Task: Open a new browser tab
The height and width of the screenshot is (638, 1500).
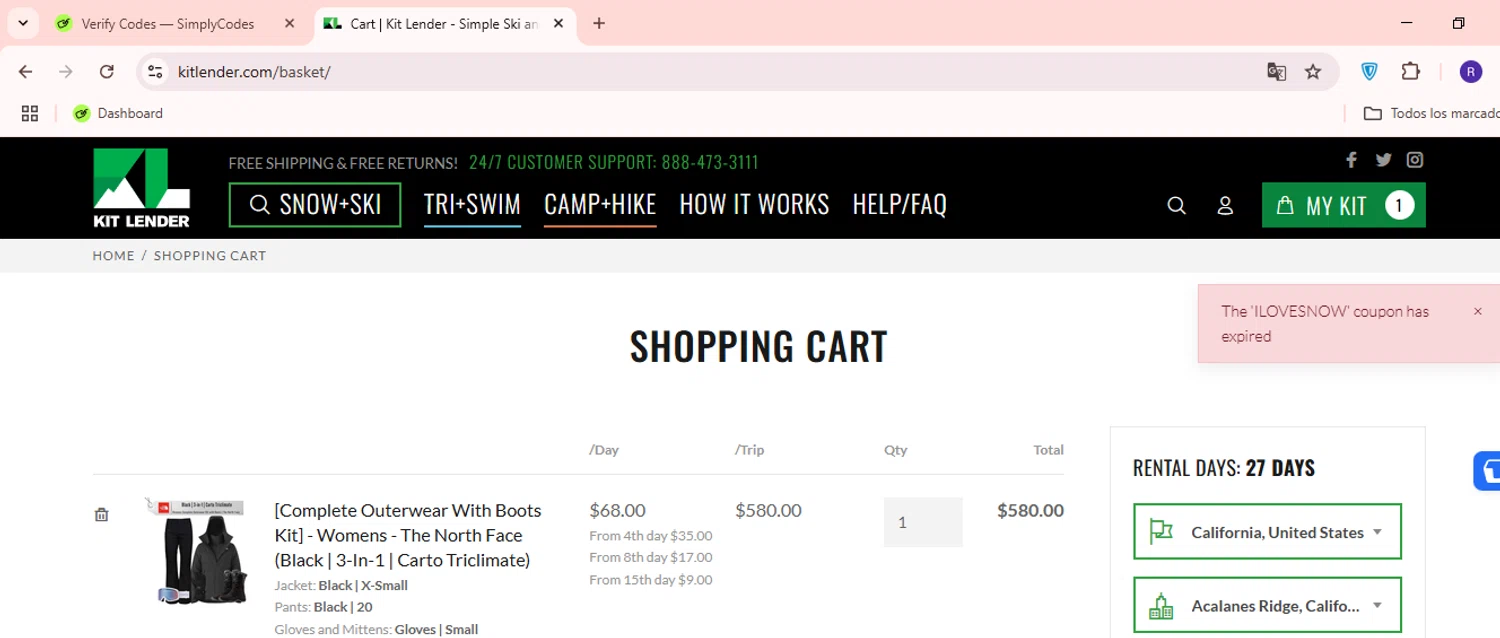Action: click(599, 23)
